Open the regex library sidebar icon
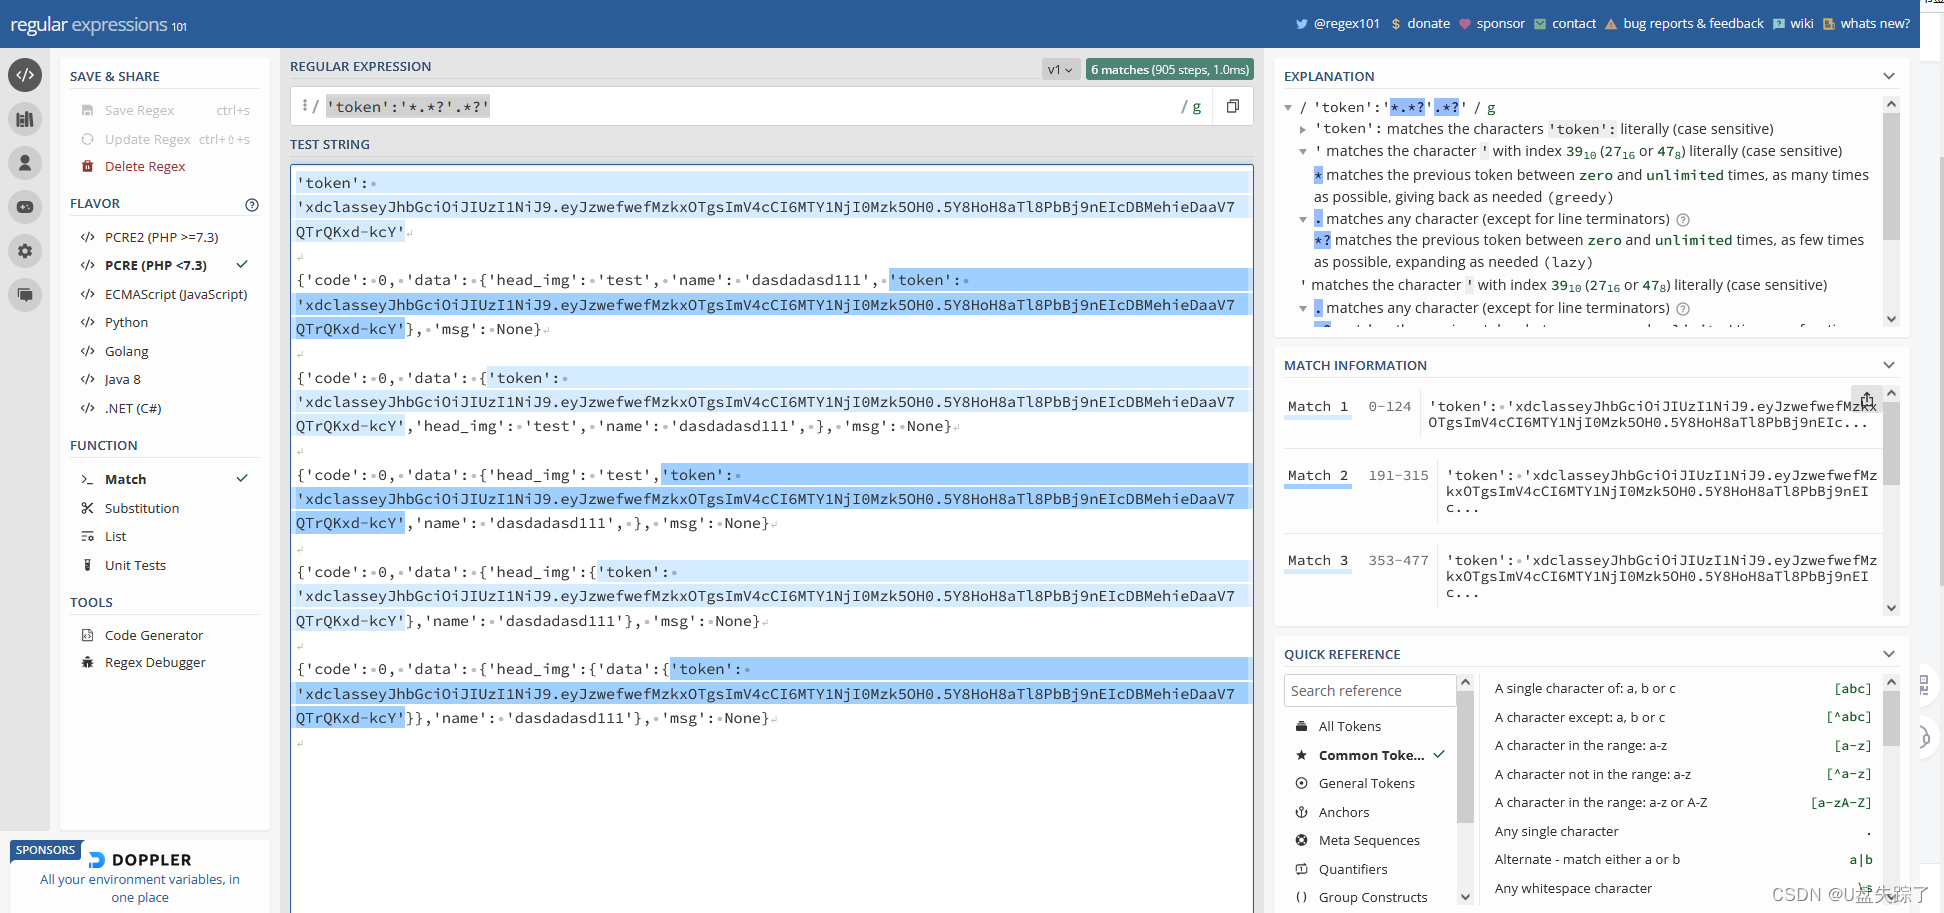 [x=25, y=119]
